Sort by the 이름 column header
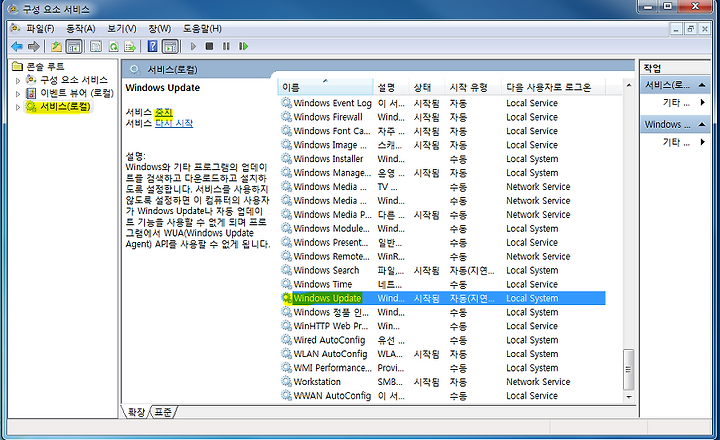Viewport: 720px width, 440px height. point(326,87)
